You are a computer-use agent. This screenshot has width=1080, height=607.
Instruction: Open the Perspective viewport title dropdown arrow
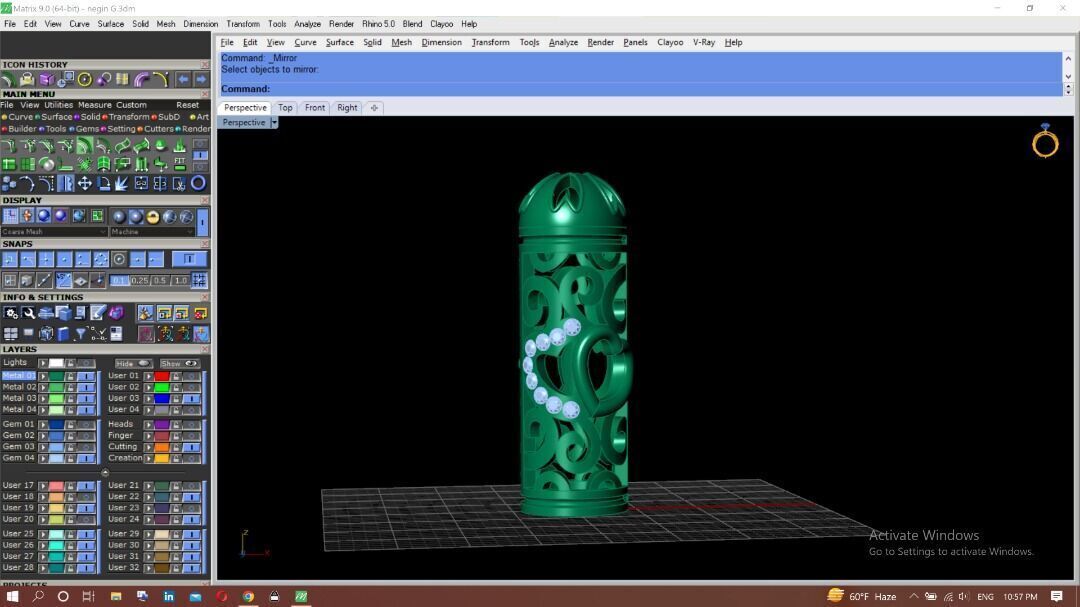[273, 122]
